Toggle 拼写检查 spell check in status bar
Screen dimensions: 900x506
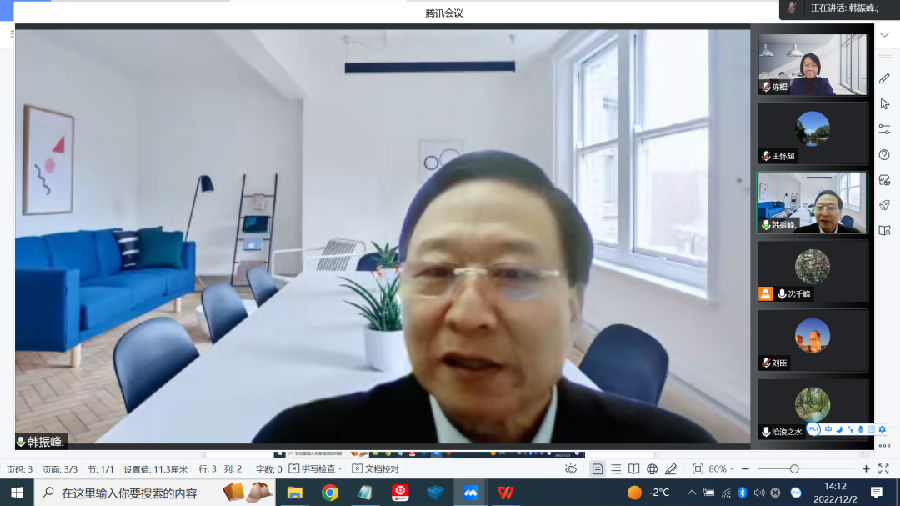pos(314,468)
